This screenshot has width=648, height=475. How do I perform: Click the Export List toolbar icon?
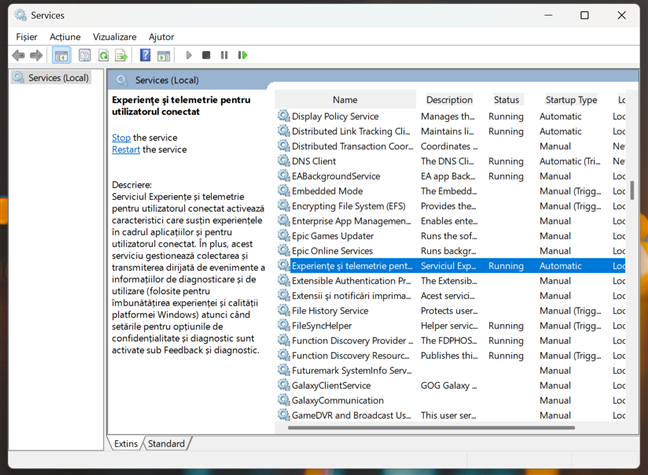click(x=121, y=56)
